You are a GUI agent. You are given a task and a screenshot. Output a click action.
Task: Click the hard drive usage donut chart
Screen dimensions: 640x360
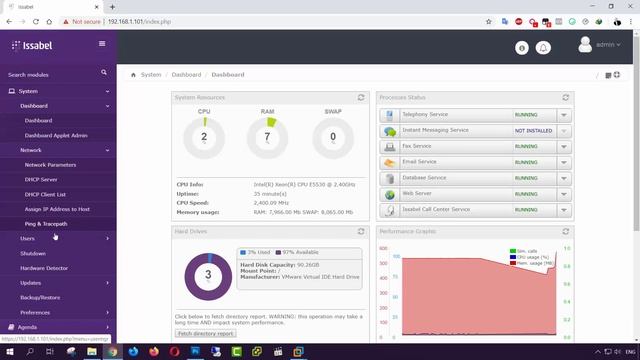tap(208, 277)
